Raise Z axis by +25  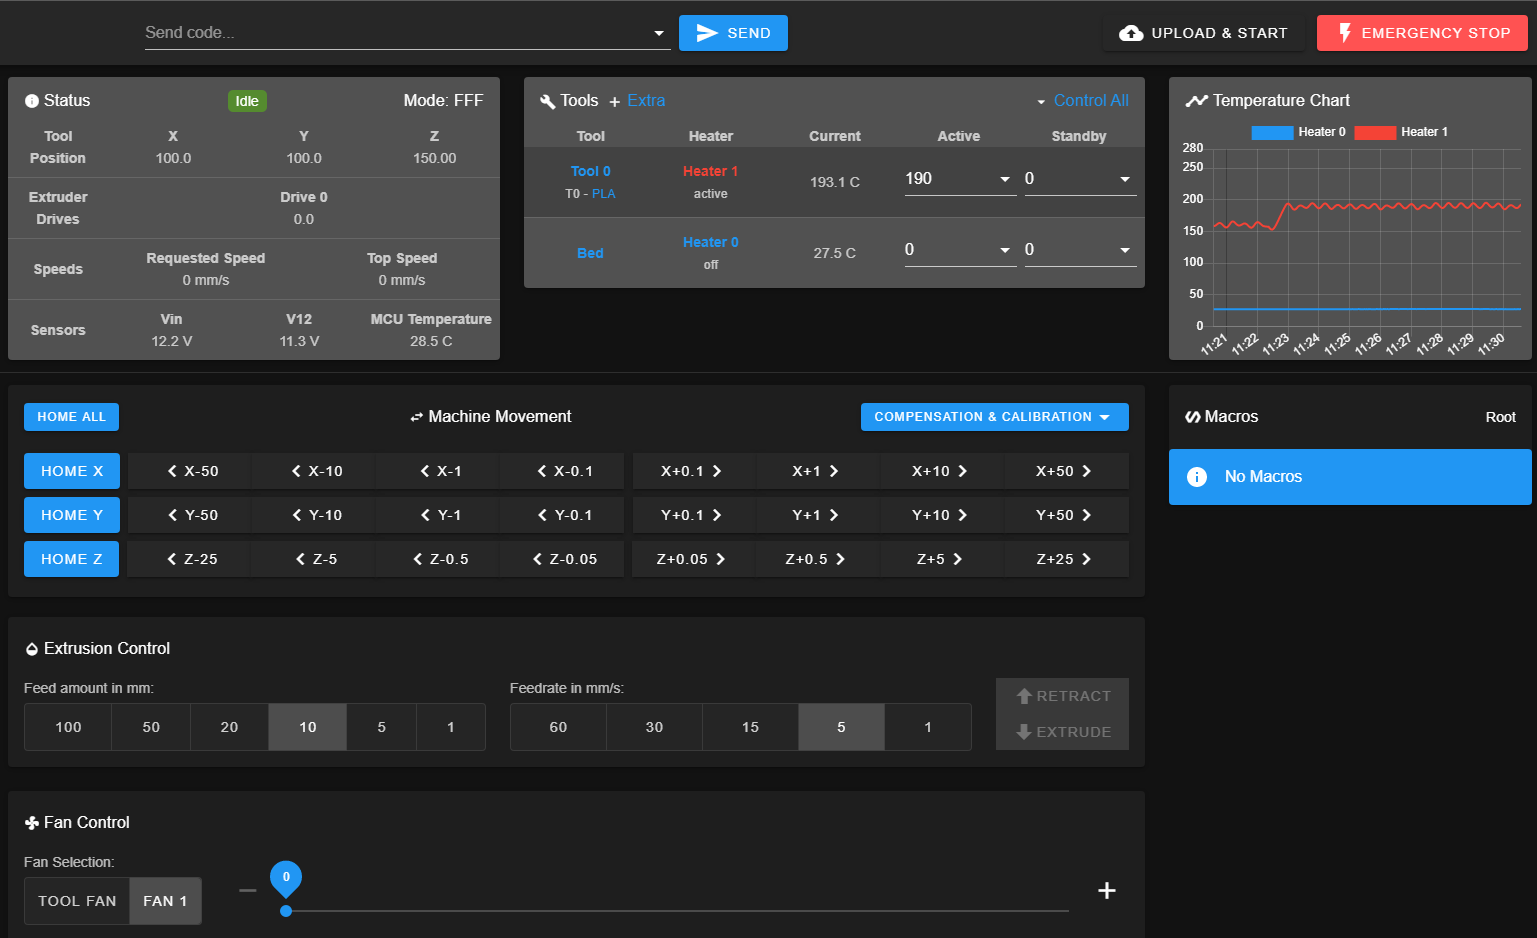tap(1064, 559)
